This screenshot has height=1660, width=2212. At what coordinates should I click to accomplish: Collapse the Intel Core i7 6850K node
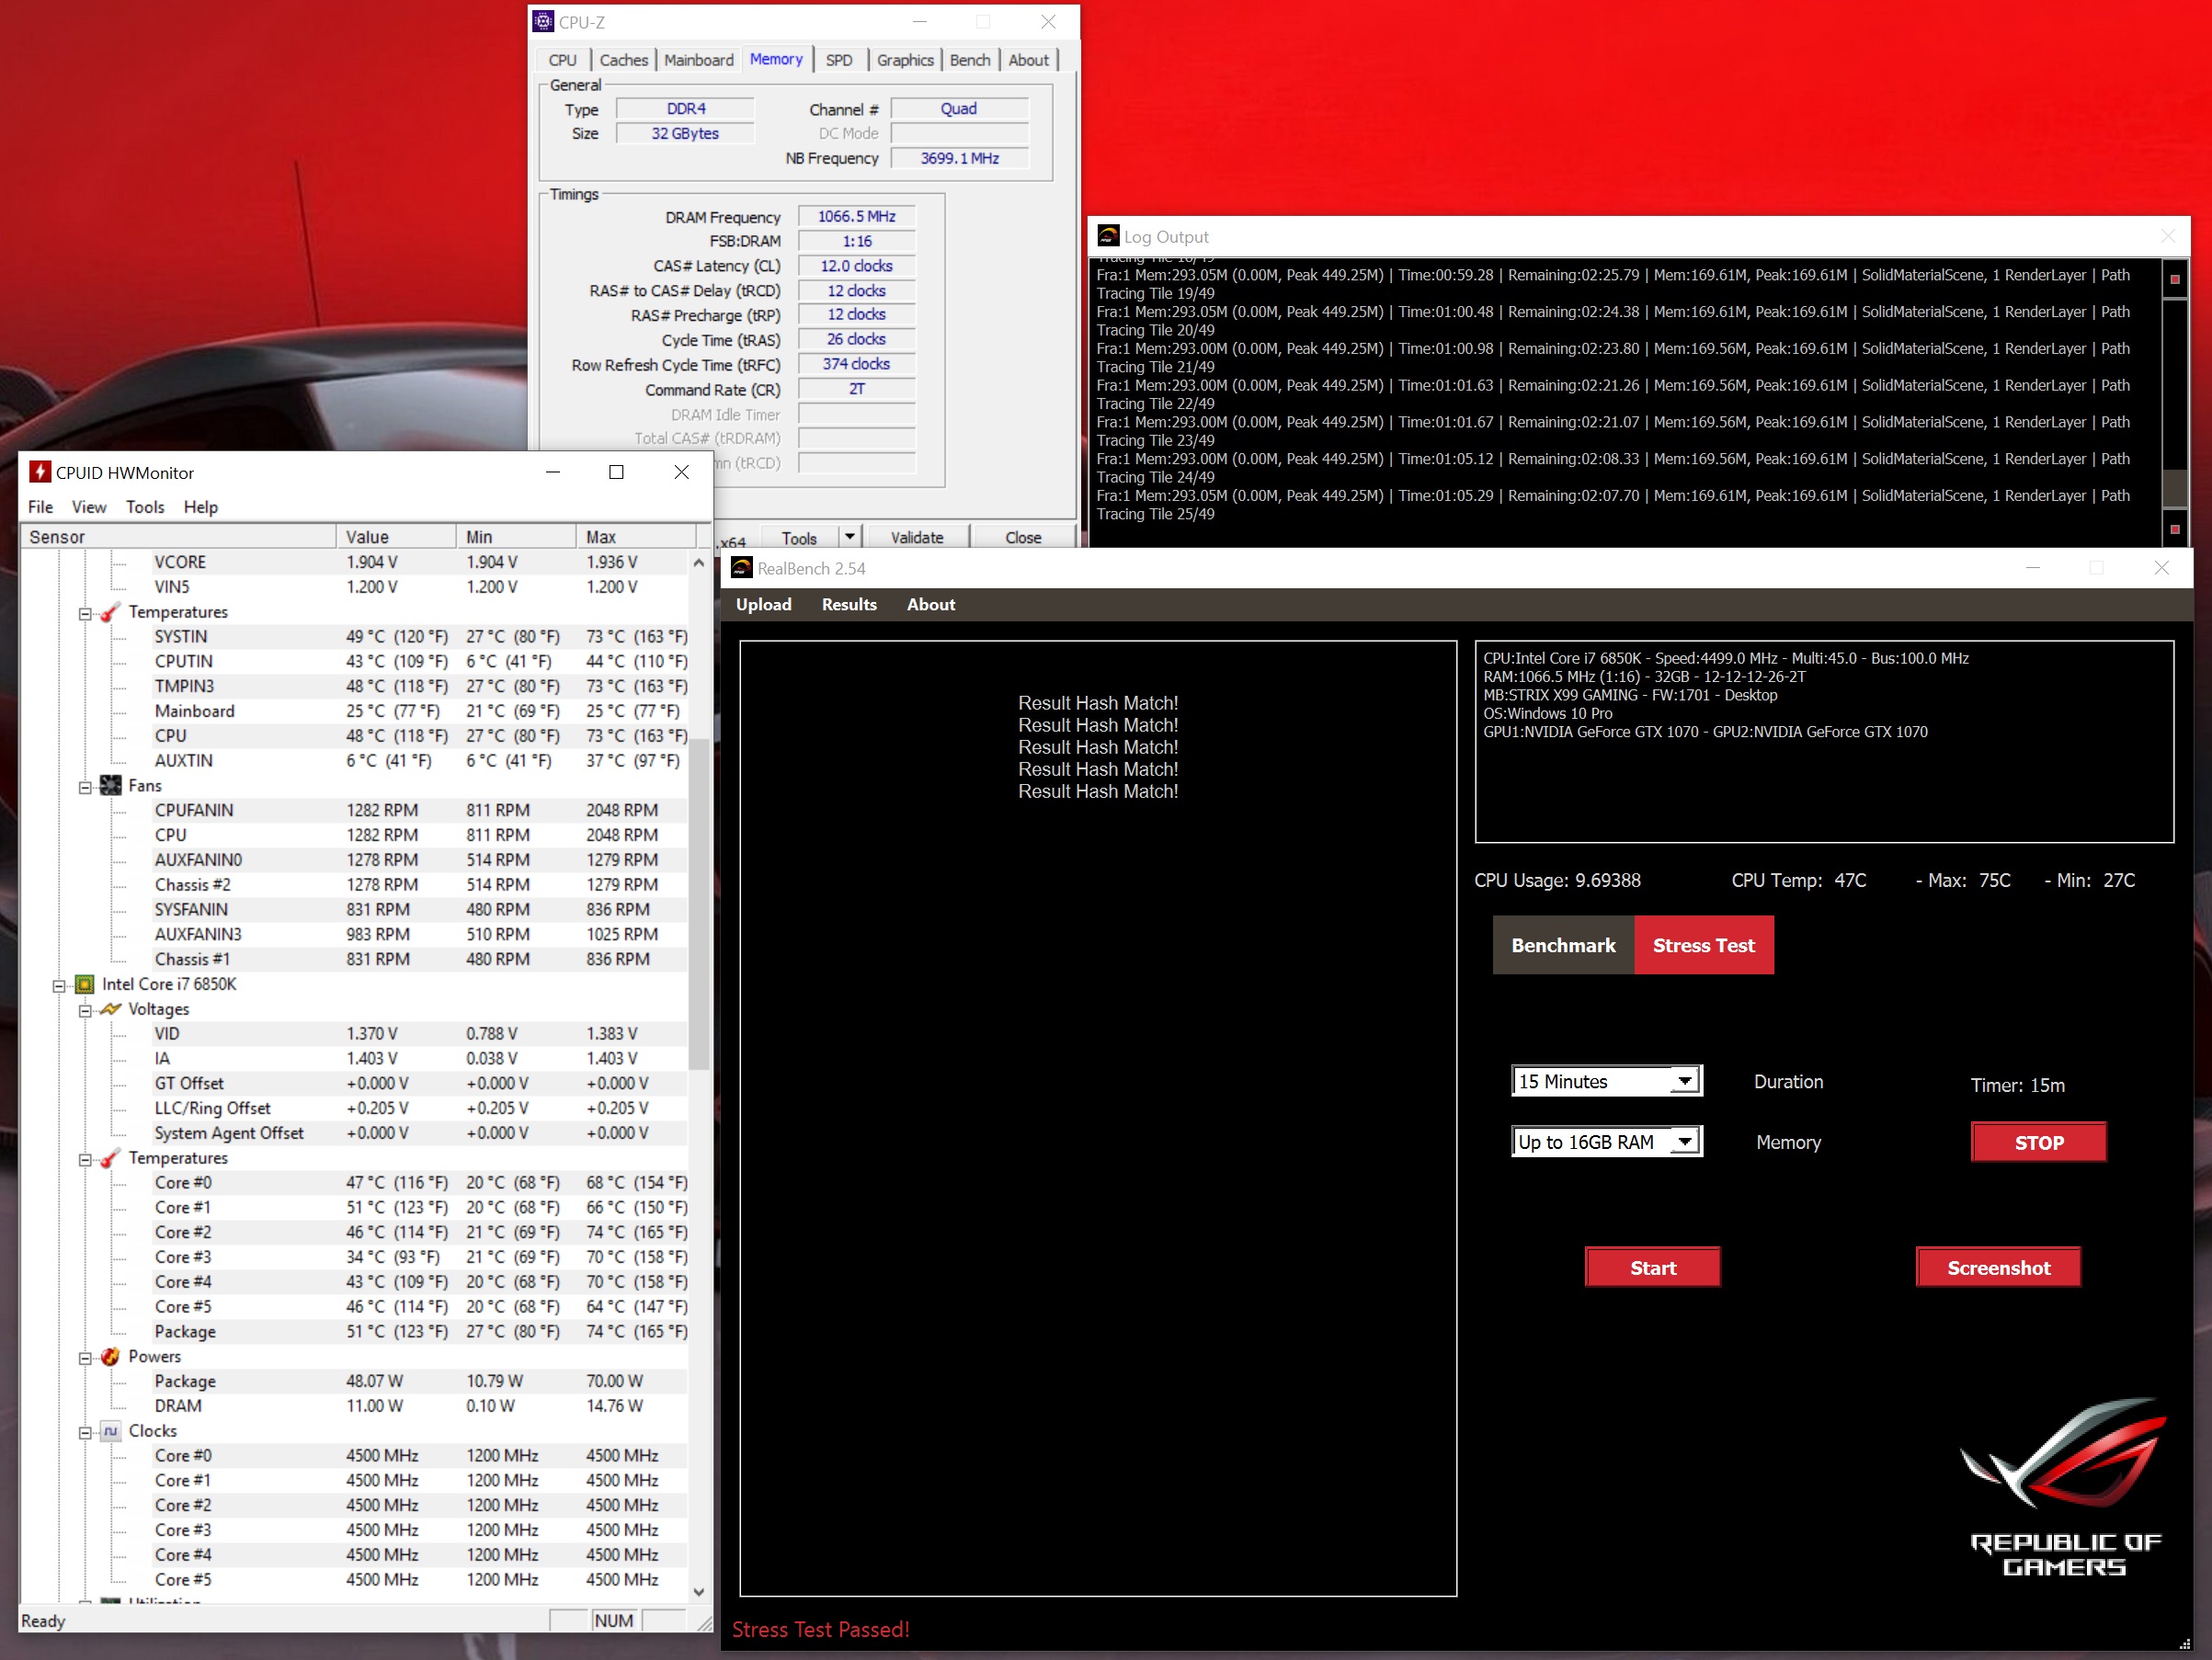(59, 985)
